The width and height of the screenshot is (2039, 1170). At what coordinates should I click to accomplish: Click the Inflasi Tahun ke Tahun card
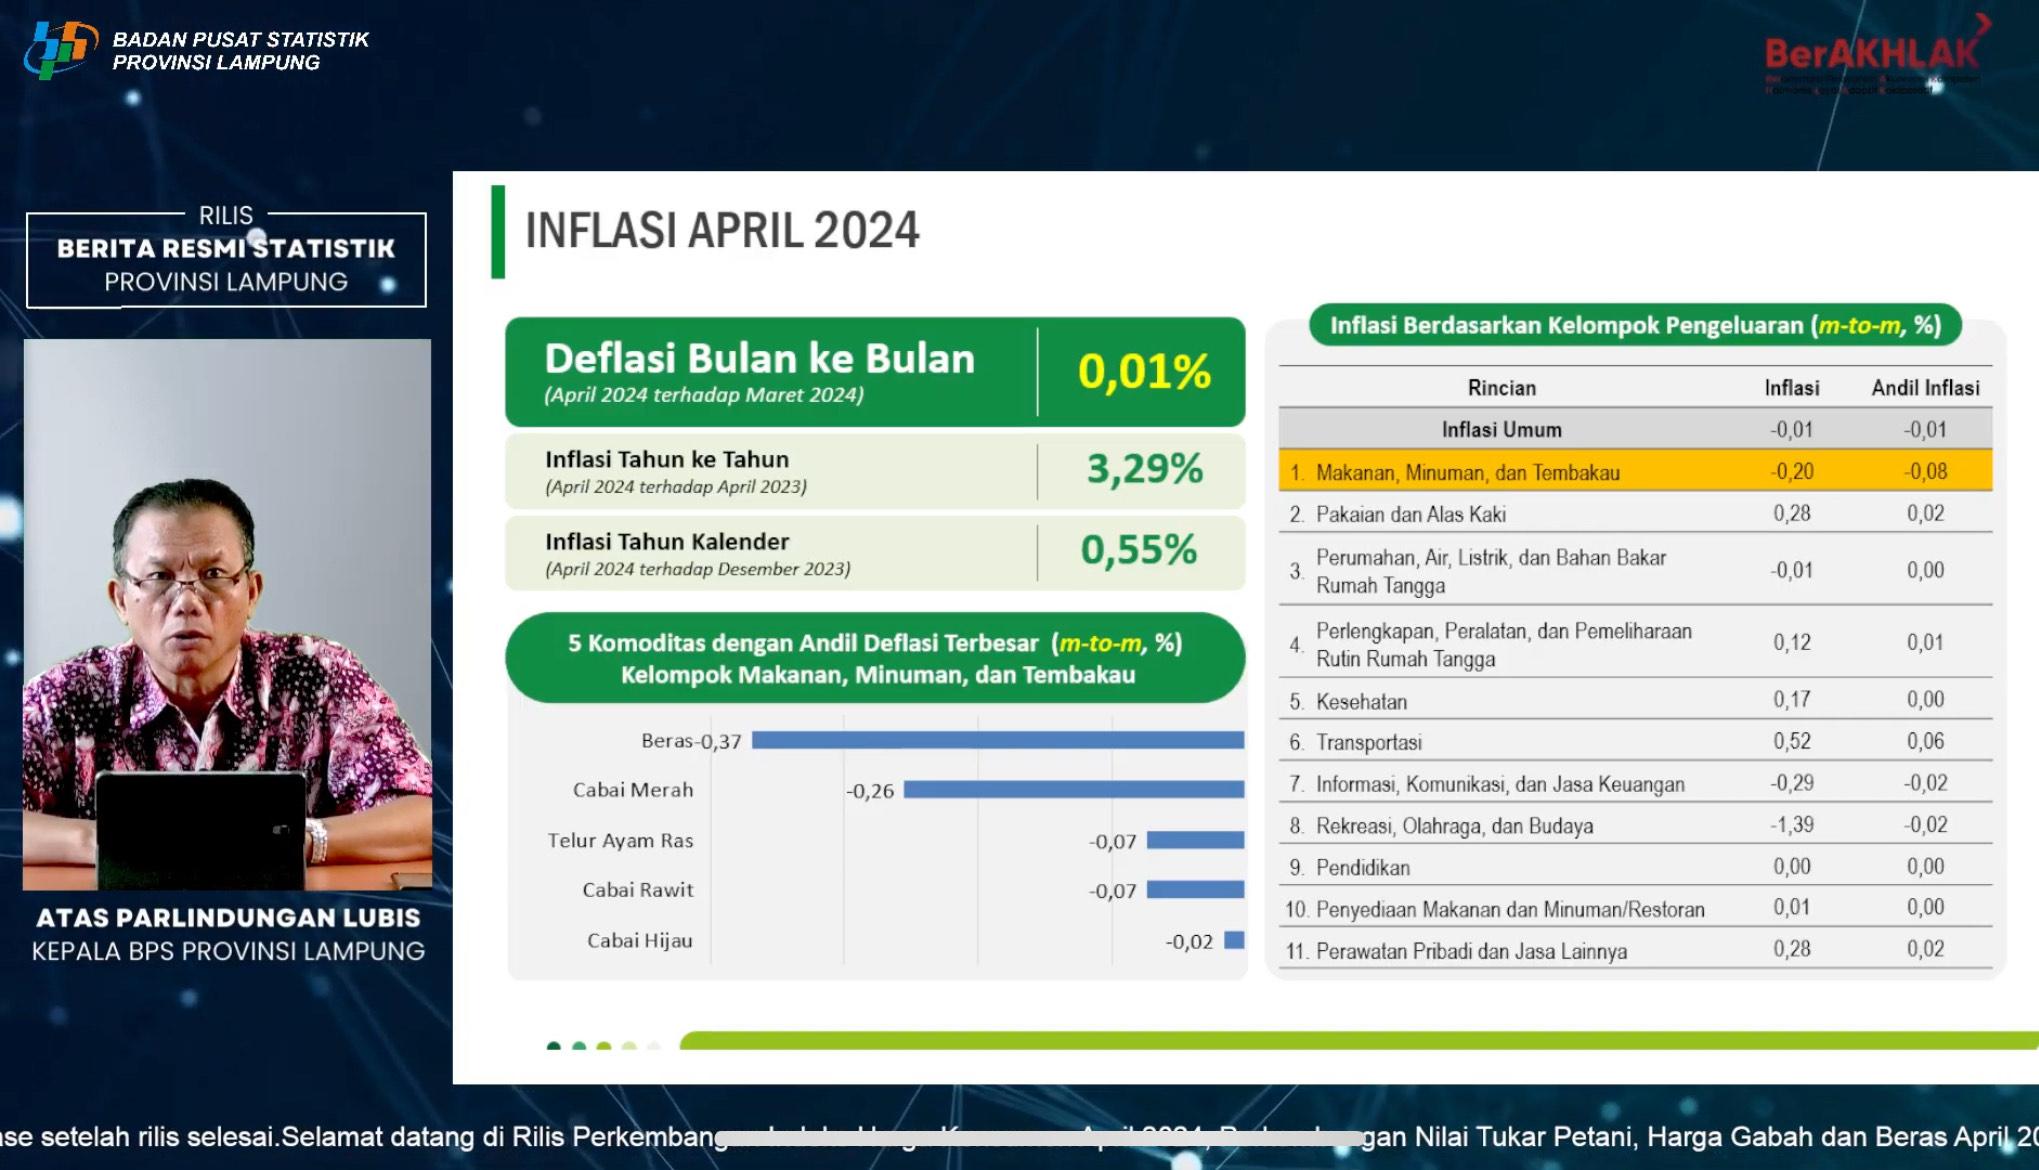click(874, 471)
